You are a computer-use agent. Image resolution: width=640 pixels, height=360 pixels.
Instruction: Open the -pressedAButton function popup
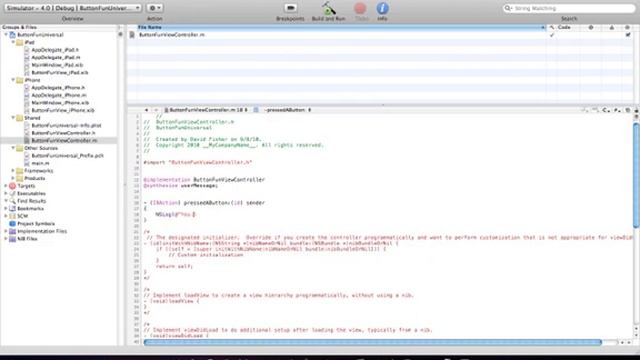[x=287, y=110]
